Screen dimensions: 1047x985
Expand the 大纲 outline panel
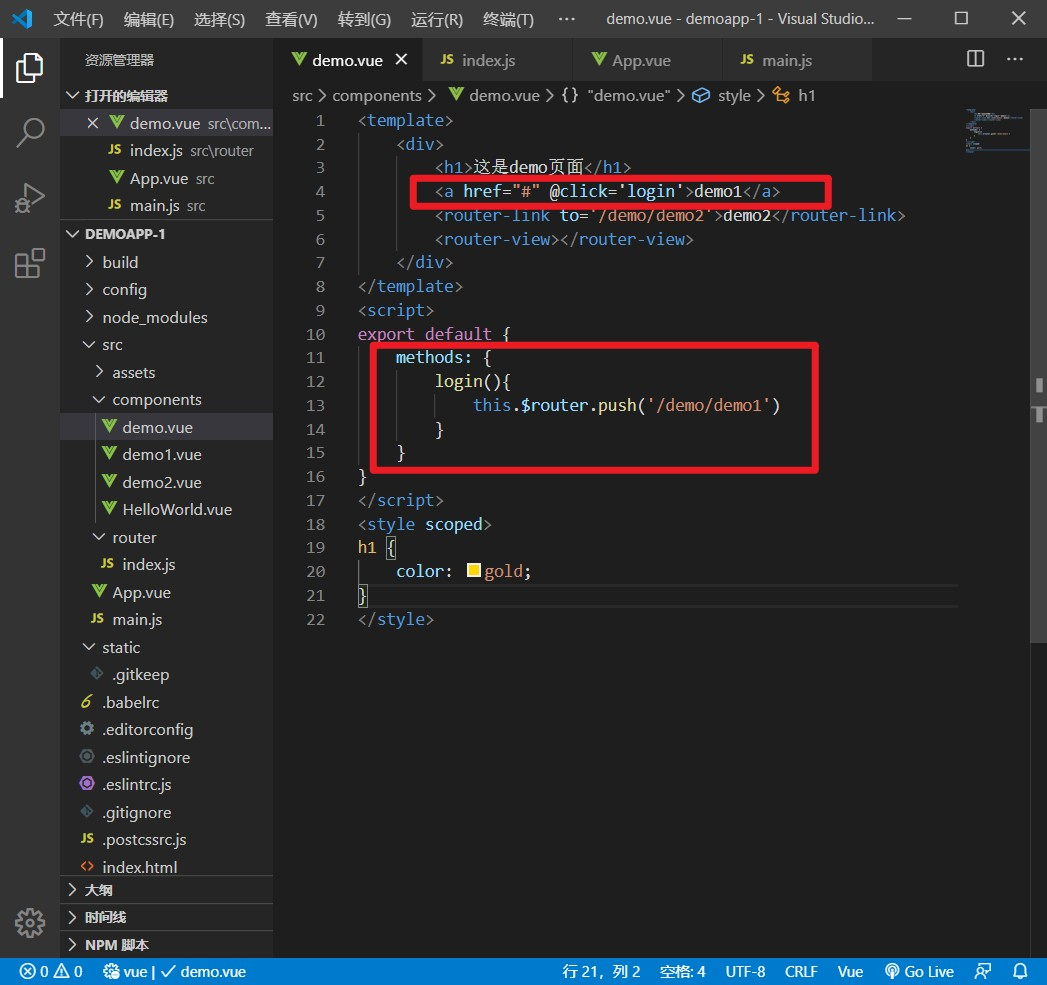coord(167,890)
